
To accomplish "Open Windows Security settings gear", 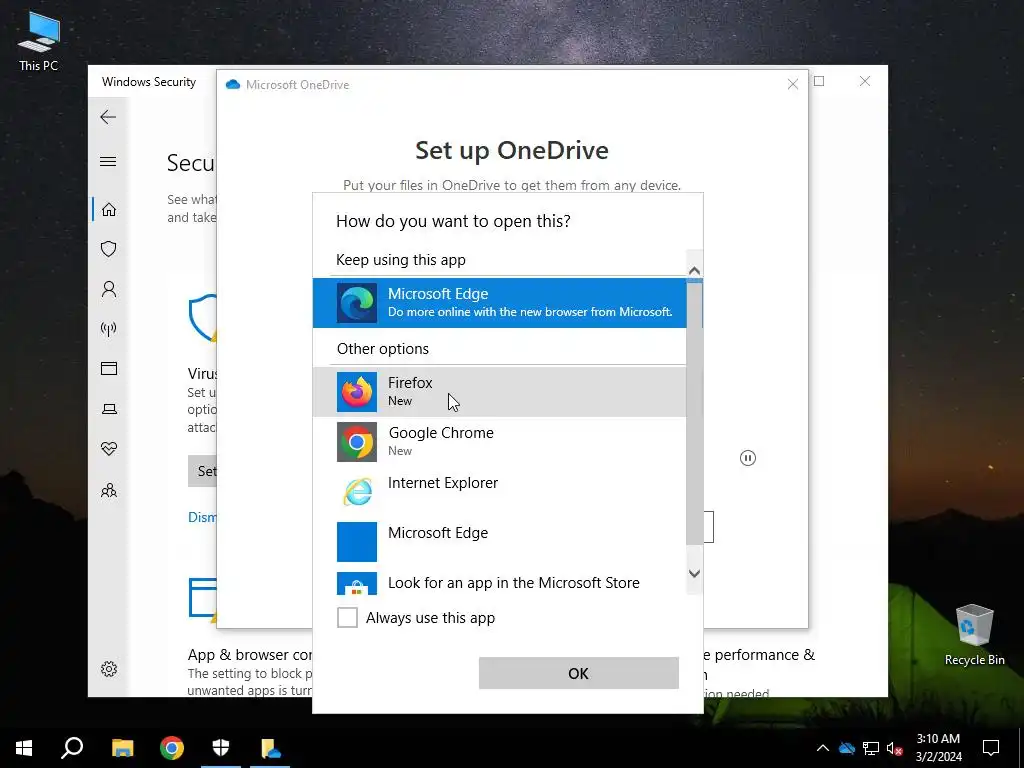I will pos(109,669).
